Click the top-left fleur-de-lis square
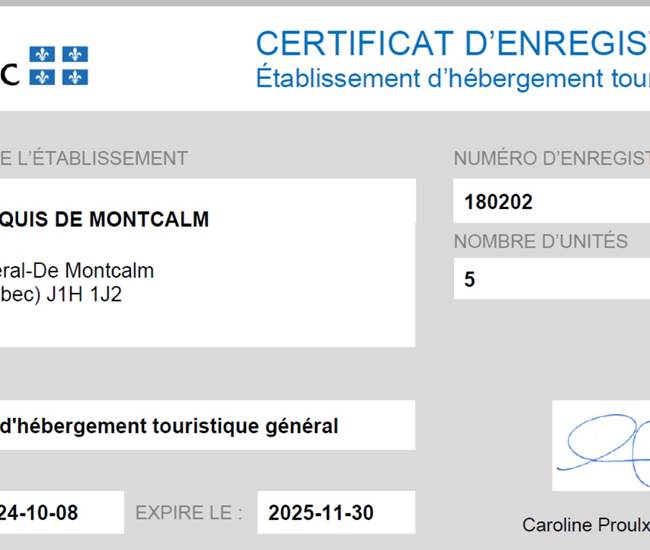The width and height of the screenshot is (650, 550). [42, 54]
